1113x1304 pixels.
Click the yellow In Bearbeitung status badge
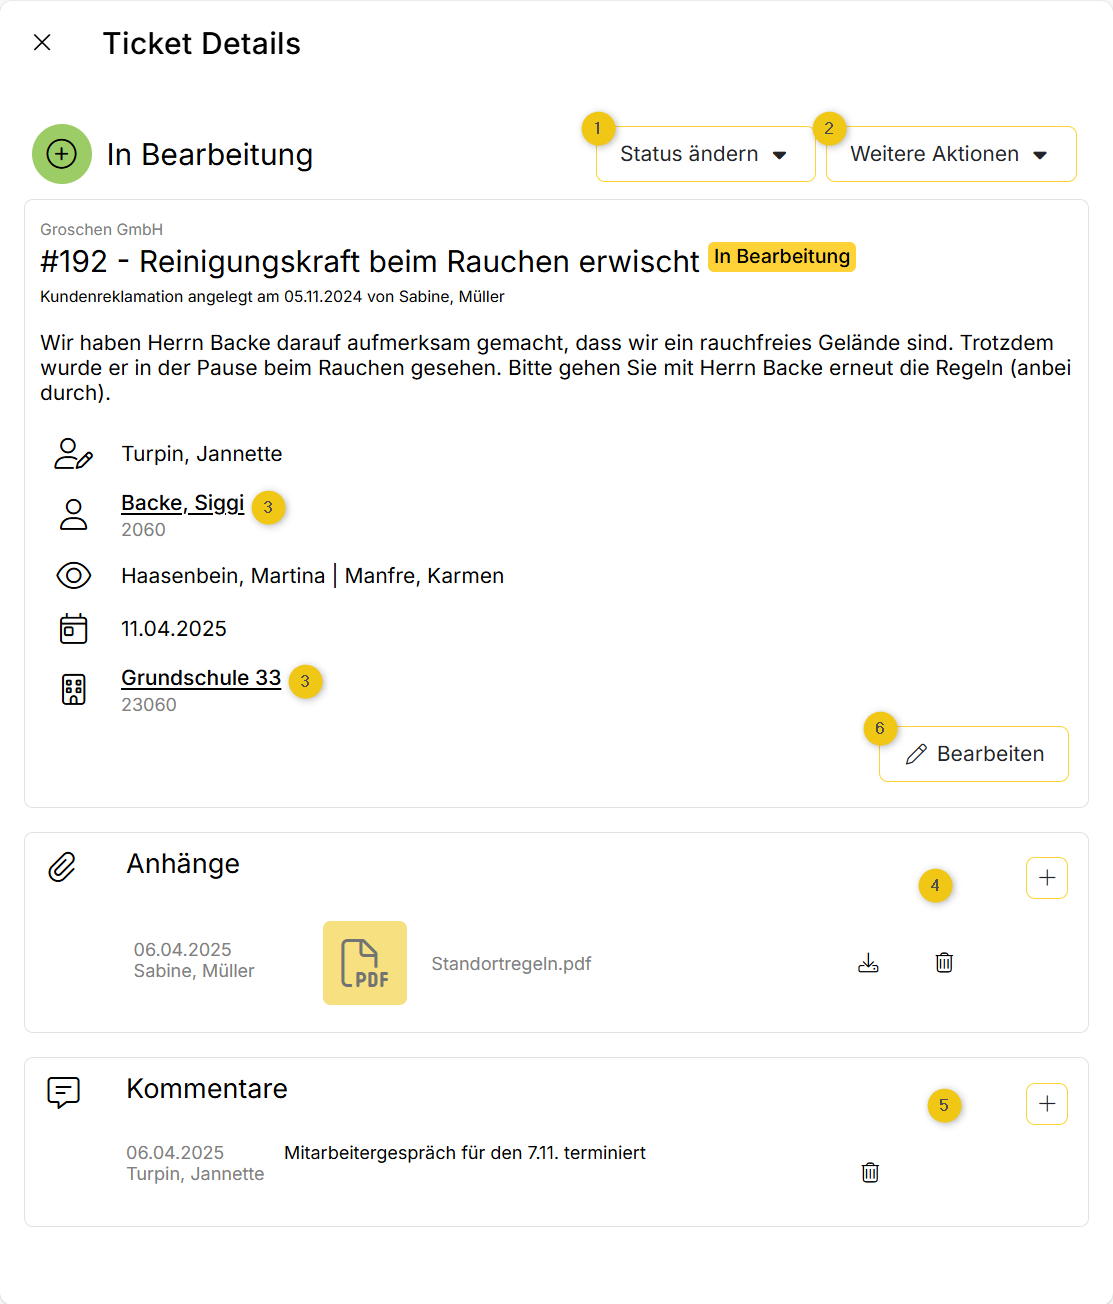coord(782,257)
